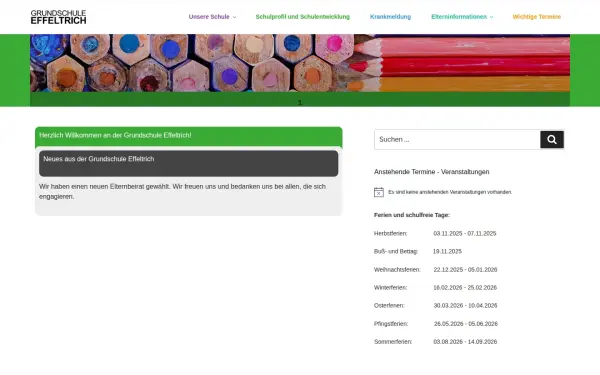The width and height of the screenshot is (600, 375).
Task: Click Neues aus der Grundschule Effeltrich heading
Action: pyautogui.click(x=189, y=163)
